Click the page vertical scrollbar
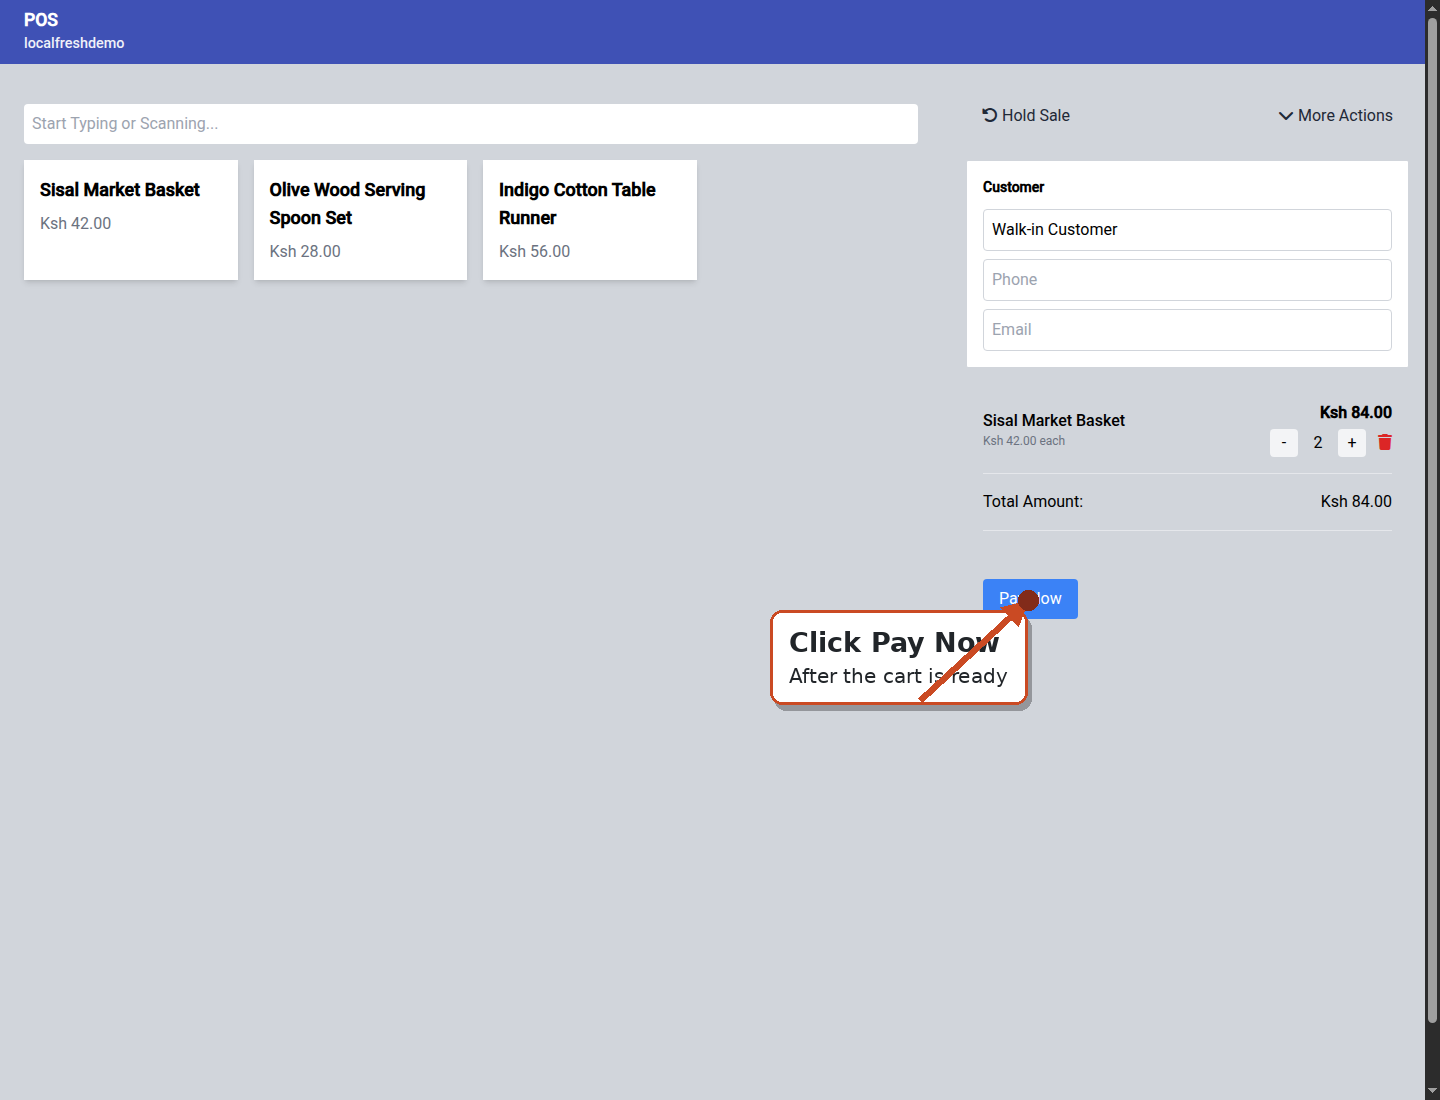This screenshot has width=1440, height=1100. click(1432, 520)
